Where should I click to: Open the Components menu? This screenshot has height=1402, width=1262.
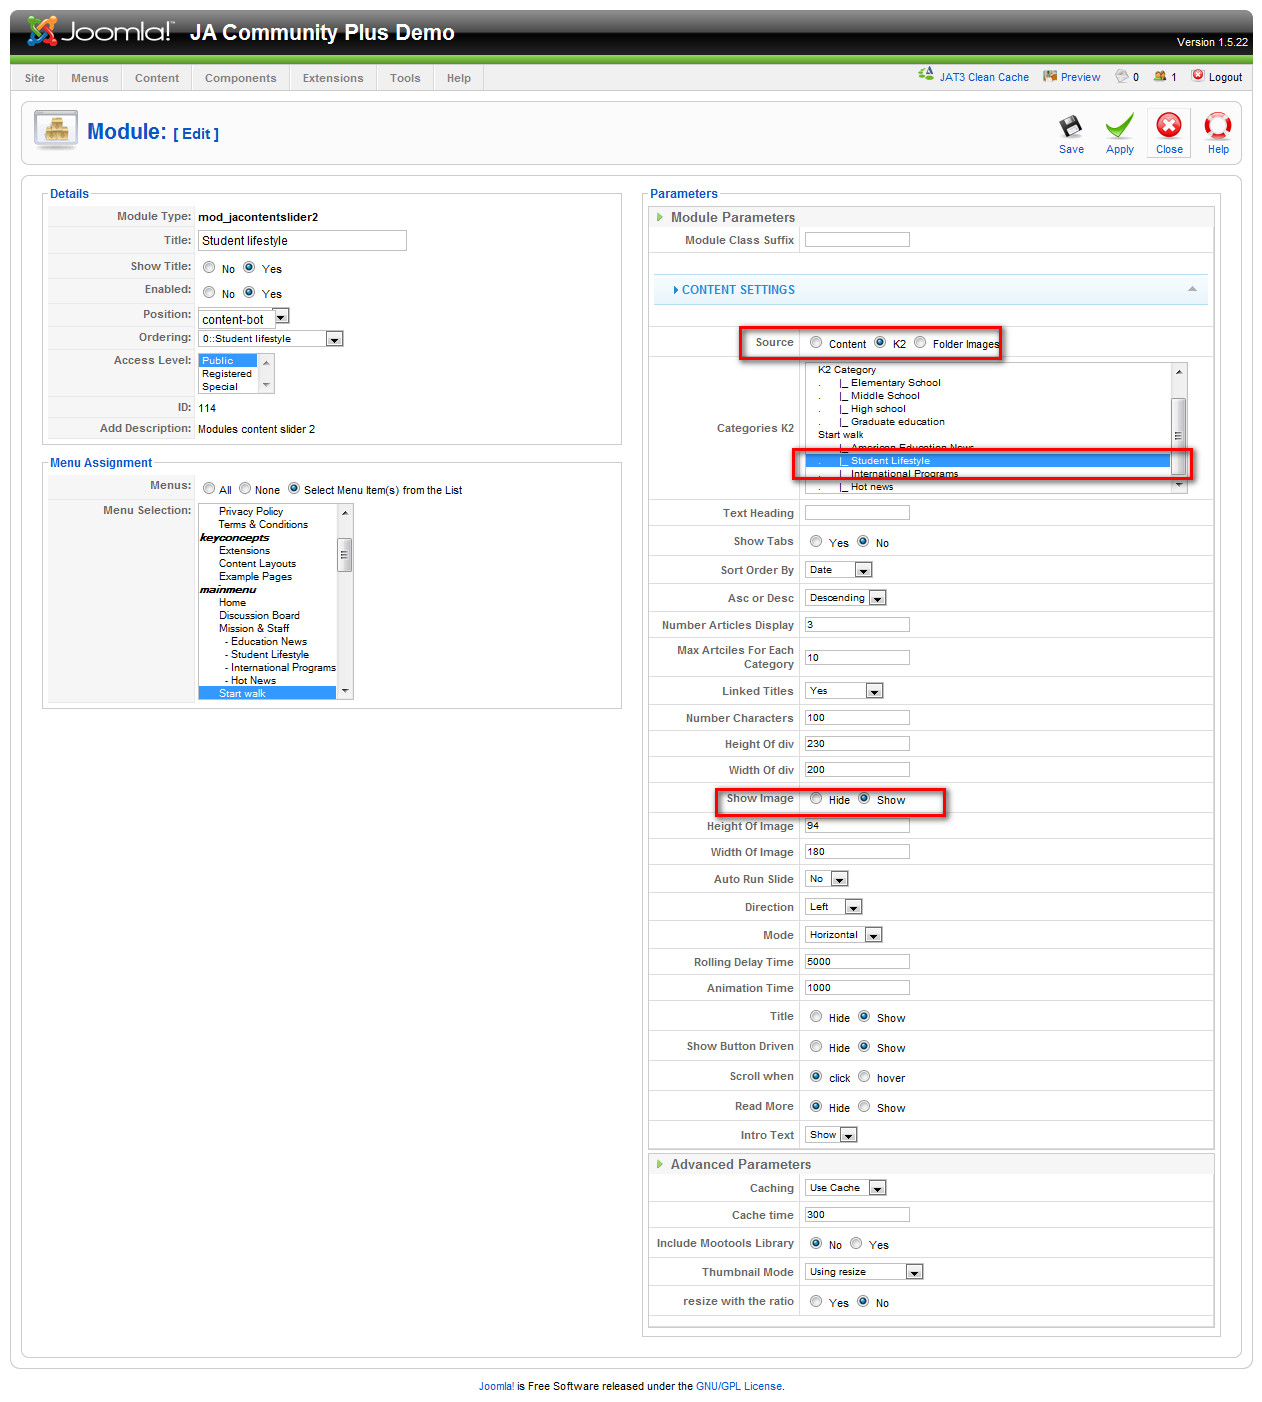tap(240, 78)
